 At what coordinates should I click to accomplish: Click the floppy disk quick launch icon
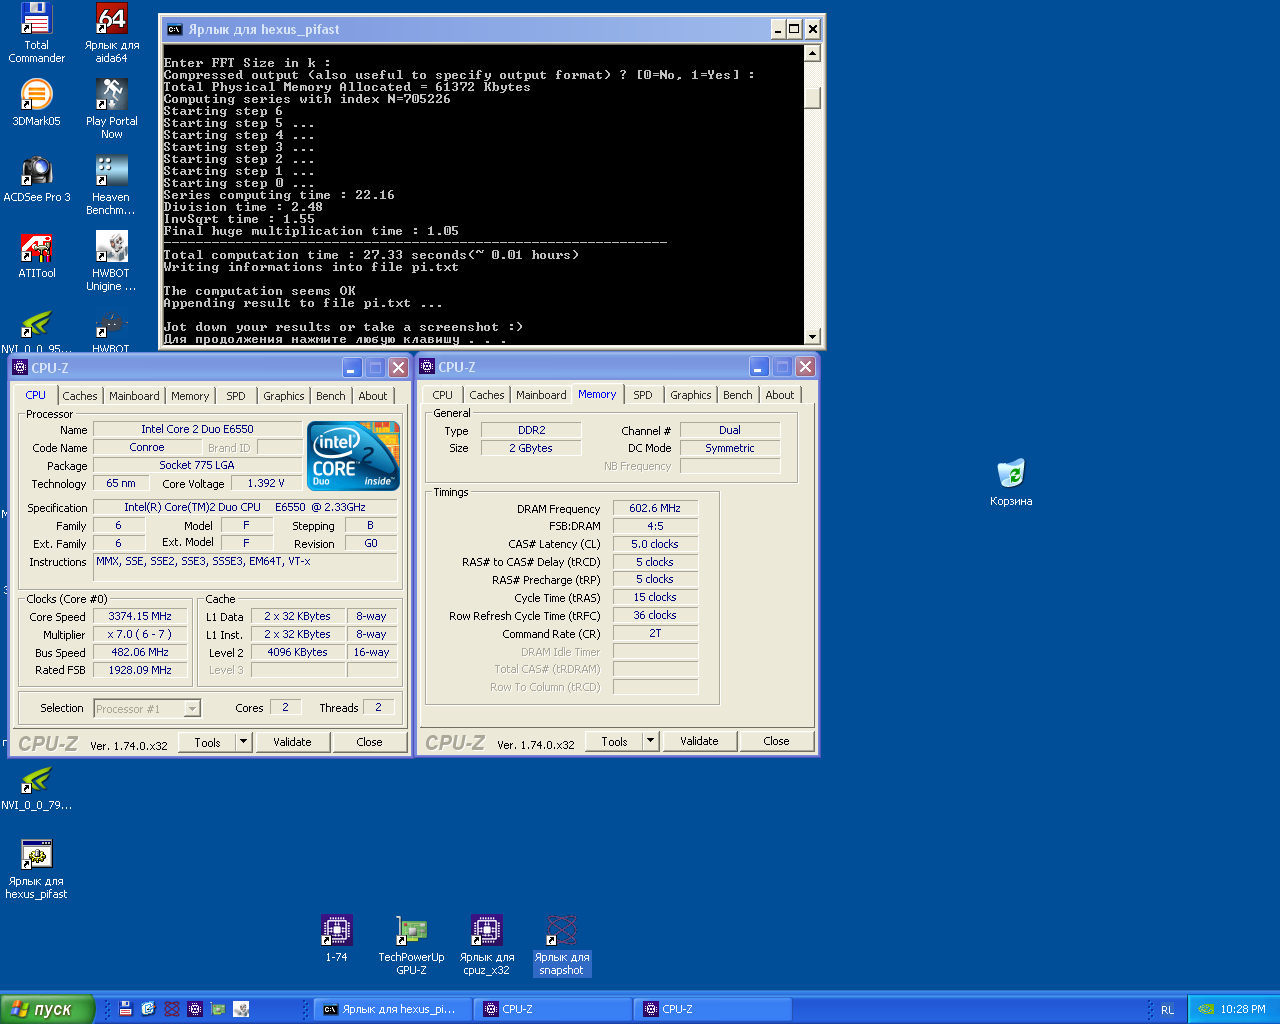[x=126, y=1009]
